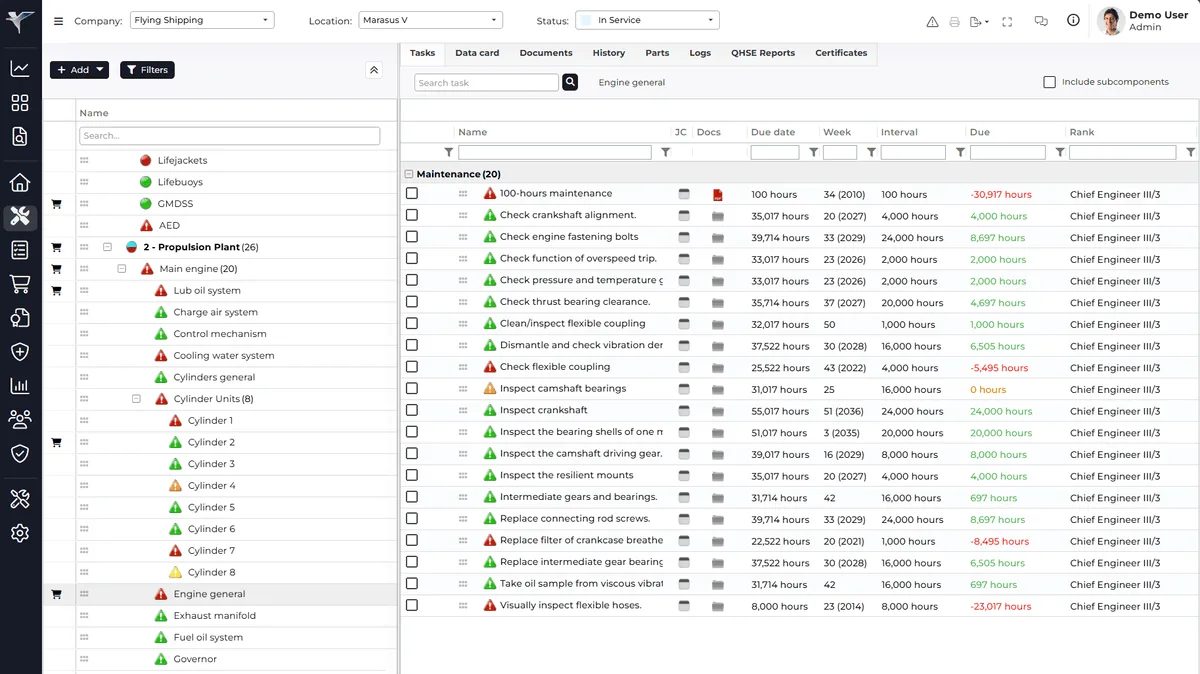Type in the Search task field
The image size is (1200, 674).
pos(486,82)
